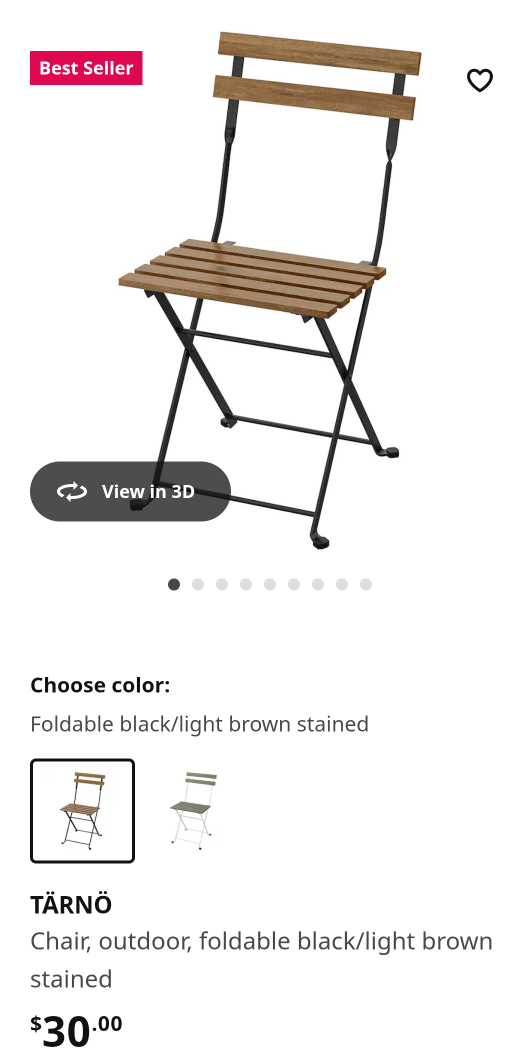The image size is (510, 1063).
Task: Select the Best Seller badge
Action: point(86,68)
